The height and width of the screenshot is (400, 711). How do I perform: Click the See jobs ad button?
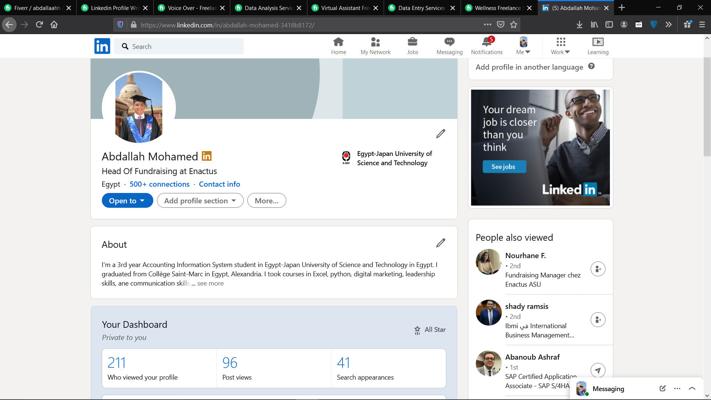click(504, 167)
